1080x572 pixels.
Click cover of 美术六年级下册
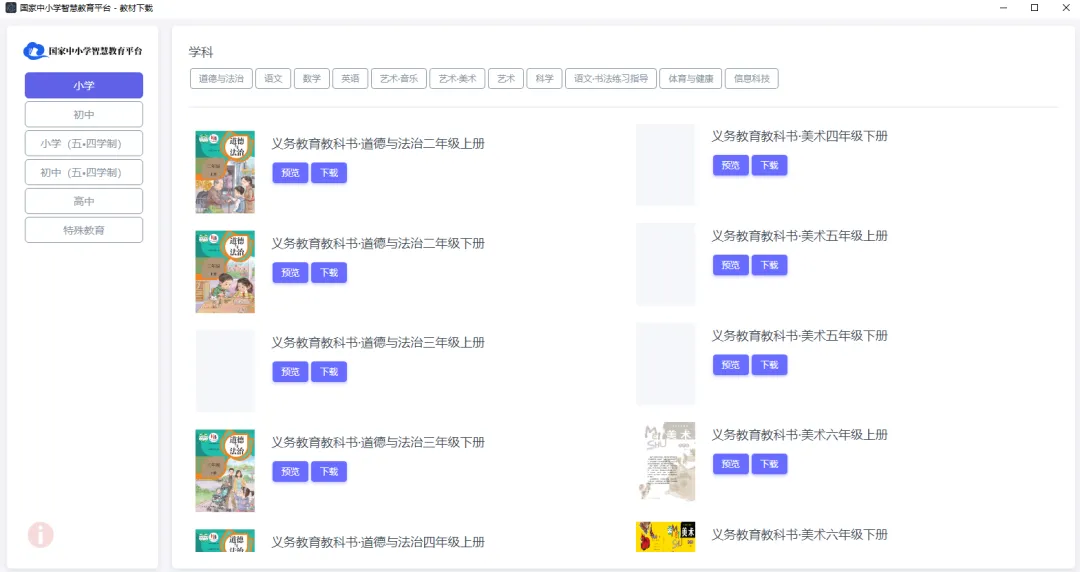(665, 537)
